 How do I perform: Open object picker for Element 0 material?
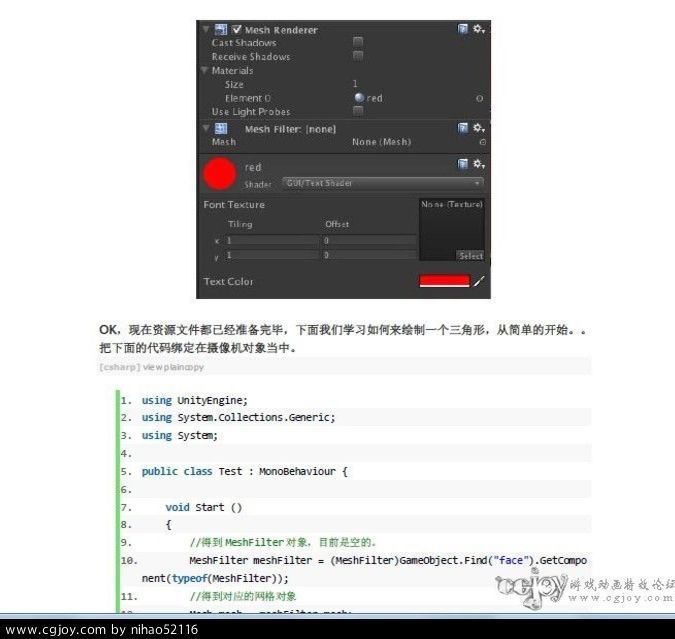[479, 99]
